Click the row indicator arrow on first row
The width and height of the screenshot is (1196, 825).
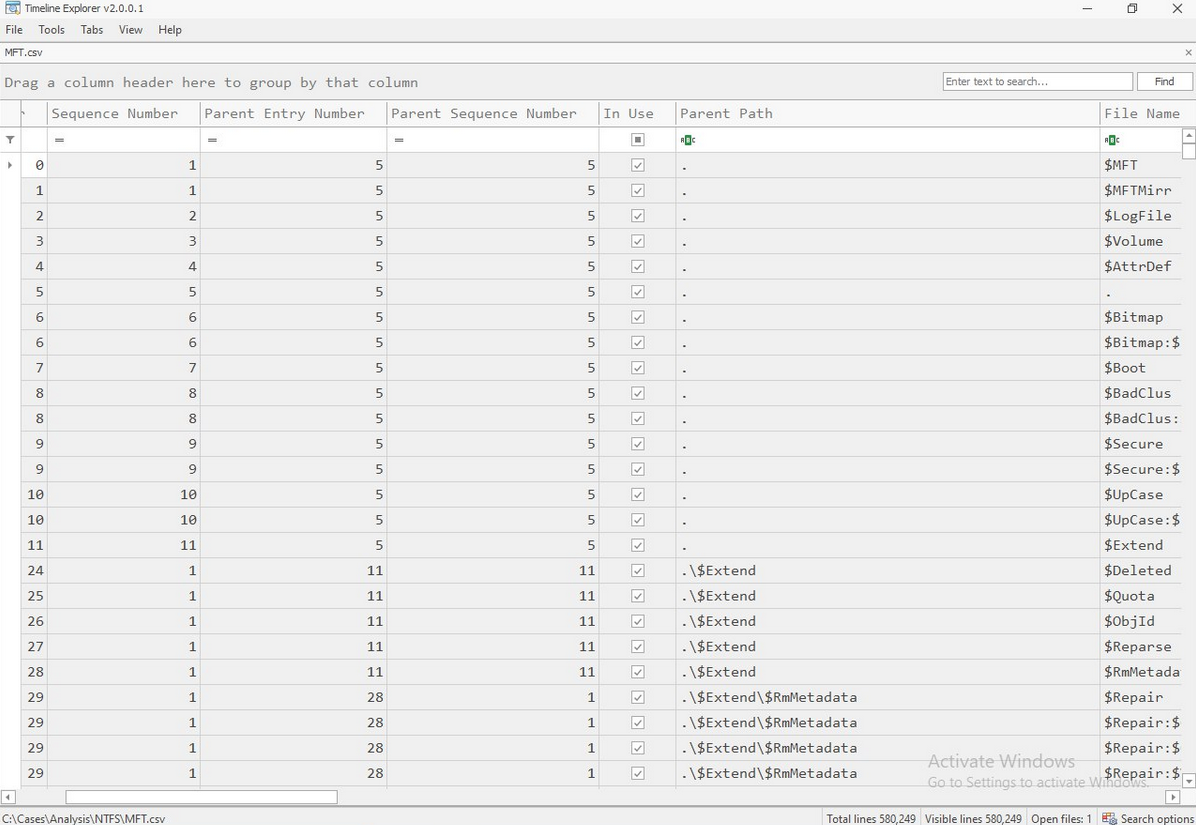(x=10, y=165)
